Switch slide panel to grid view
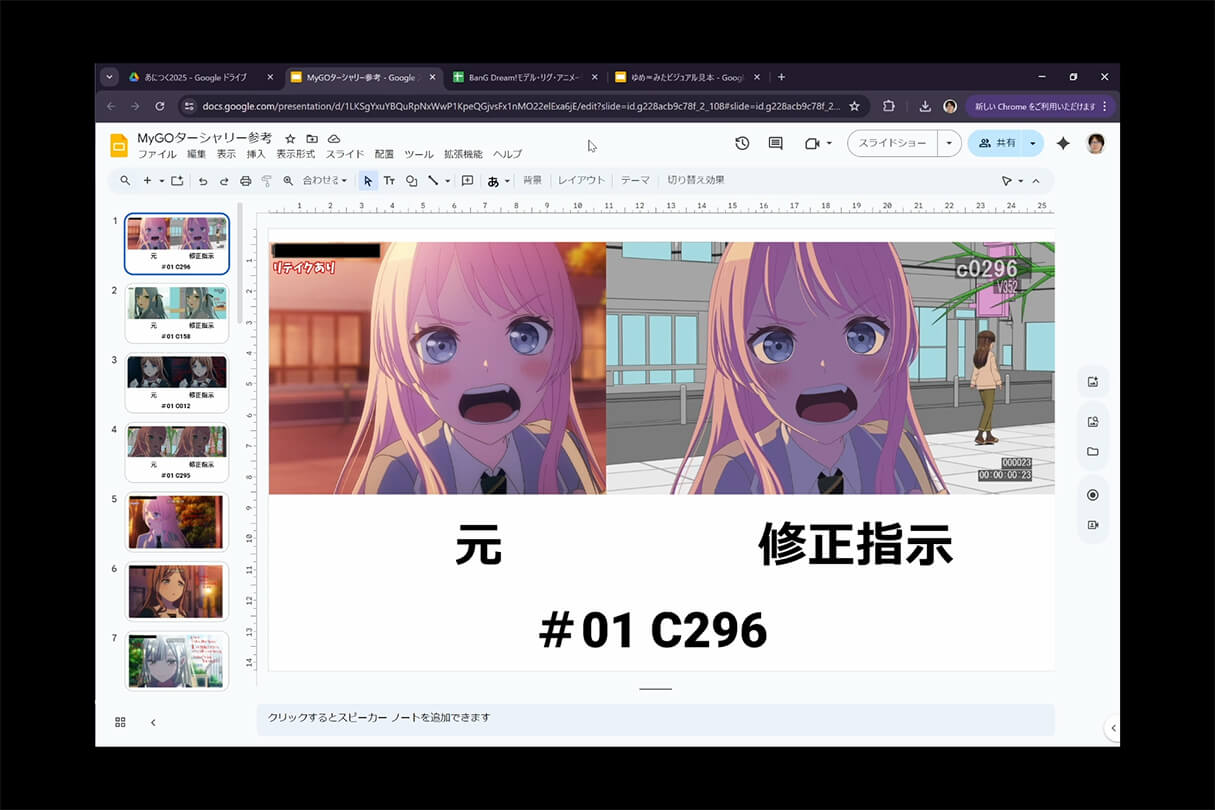This screenshot has height=810, width=1215. tap(119, 721)
